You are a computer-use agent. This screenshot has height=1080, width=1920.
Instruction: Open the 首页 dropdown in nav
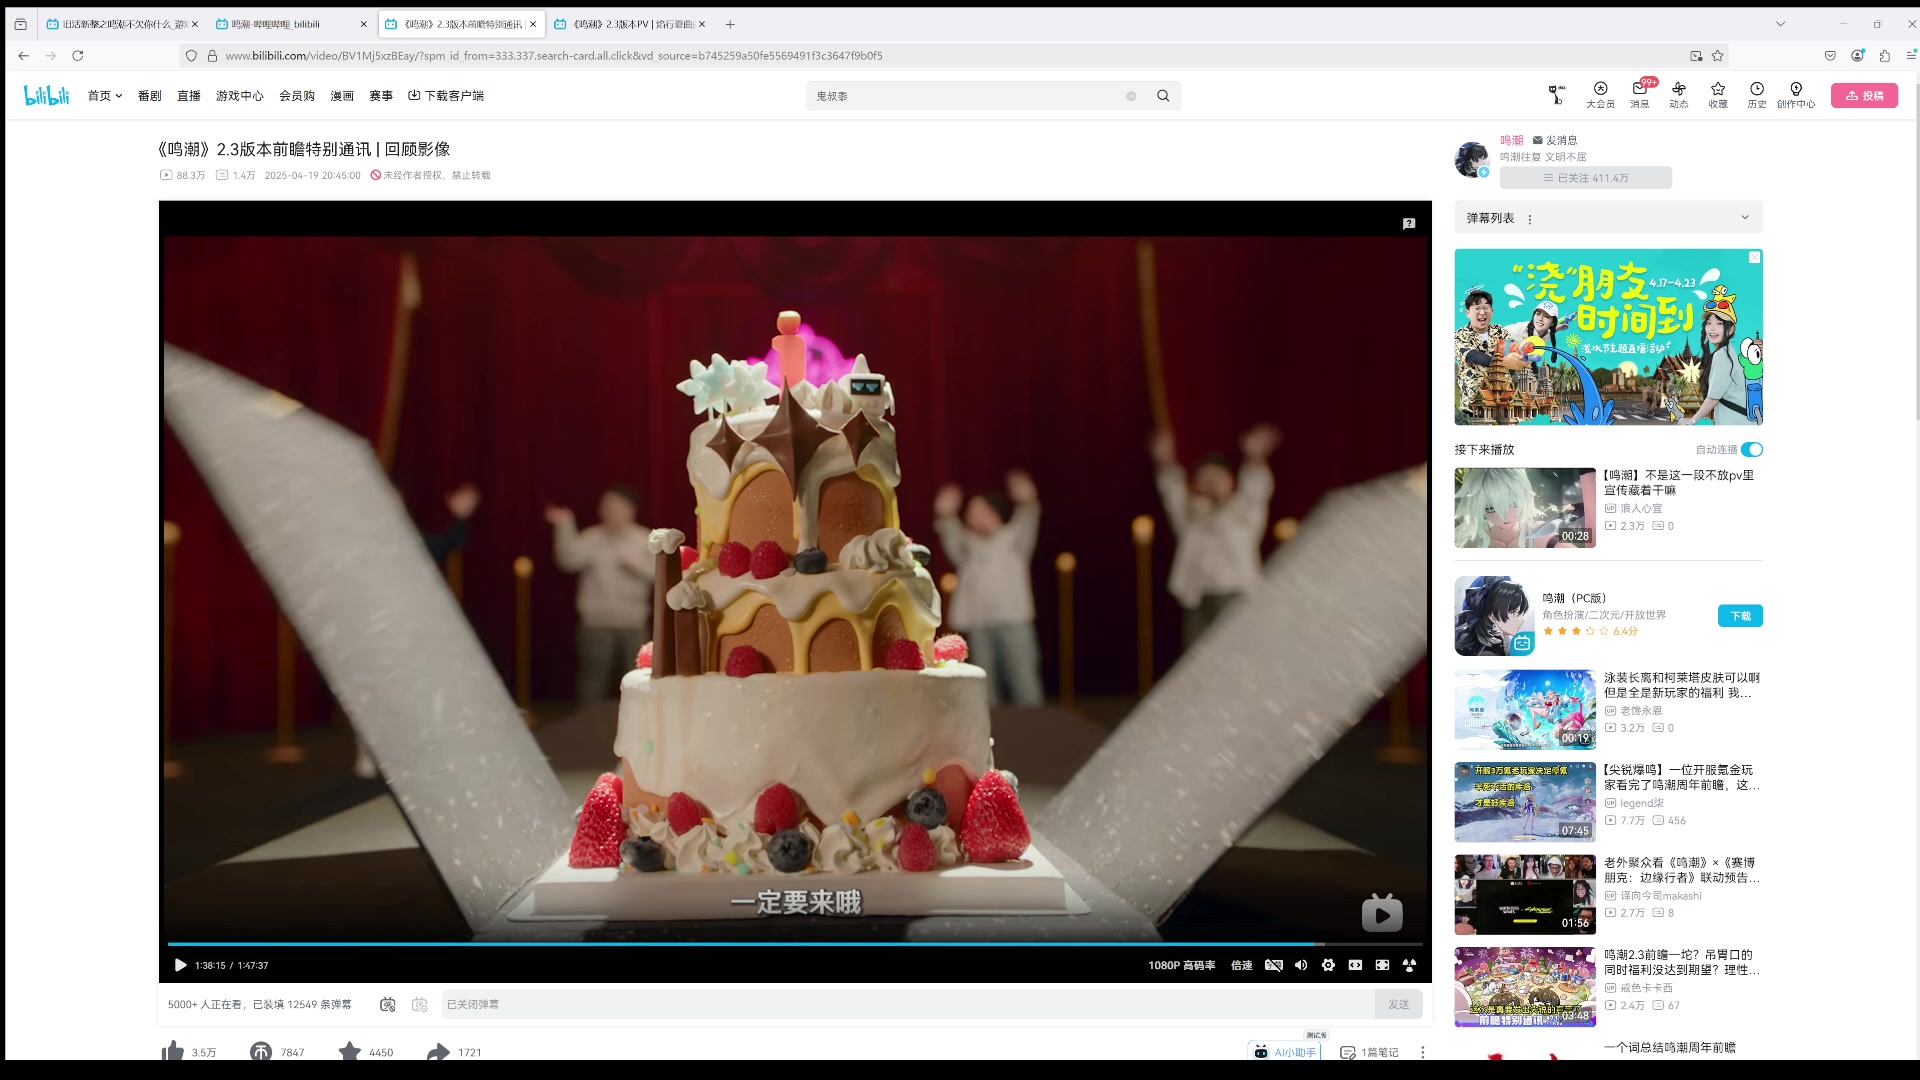tap(105, 96)
